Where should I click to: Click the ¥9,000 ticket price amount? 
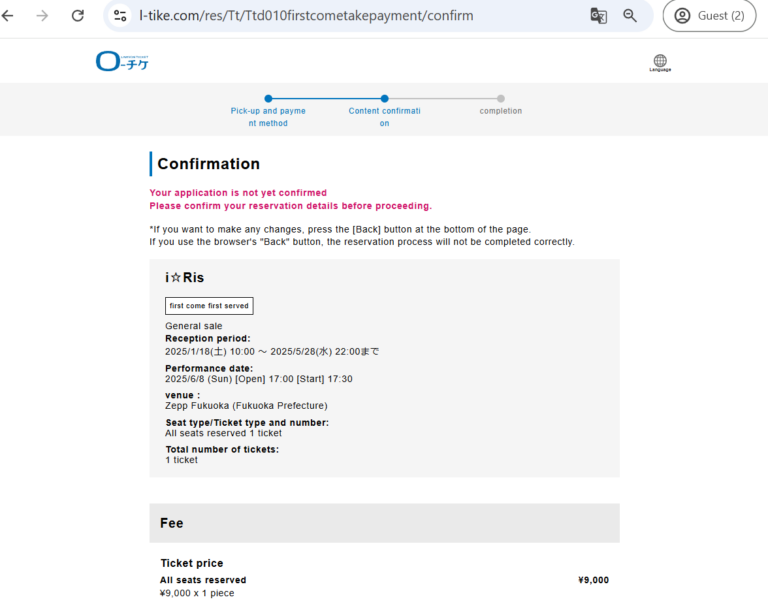tap(593, 580)
